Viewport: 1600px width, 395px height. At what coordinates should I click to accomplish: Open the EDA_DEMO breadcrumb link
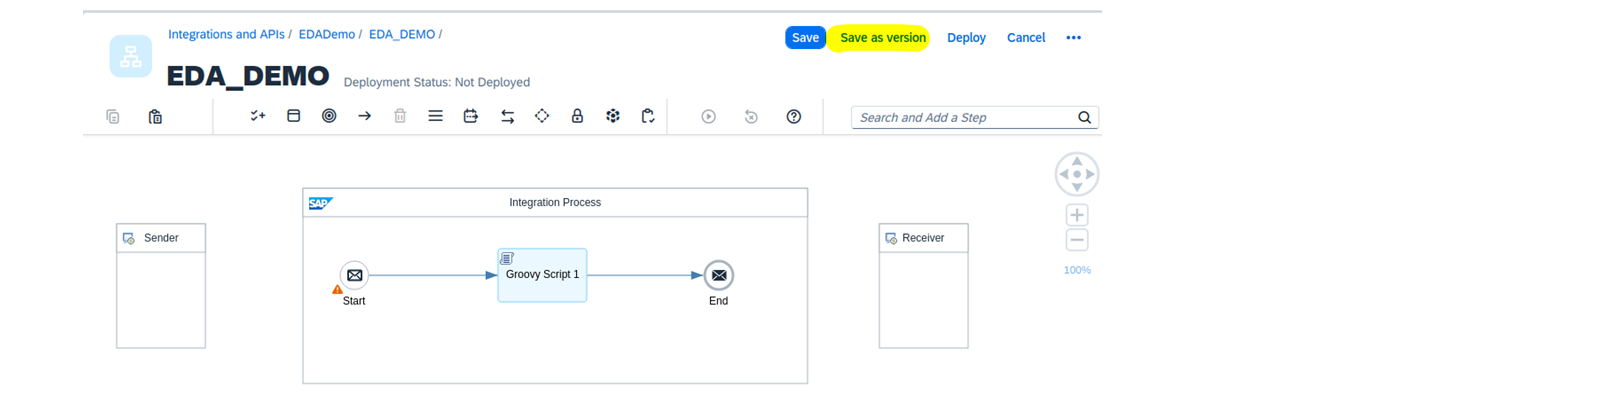402,34
